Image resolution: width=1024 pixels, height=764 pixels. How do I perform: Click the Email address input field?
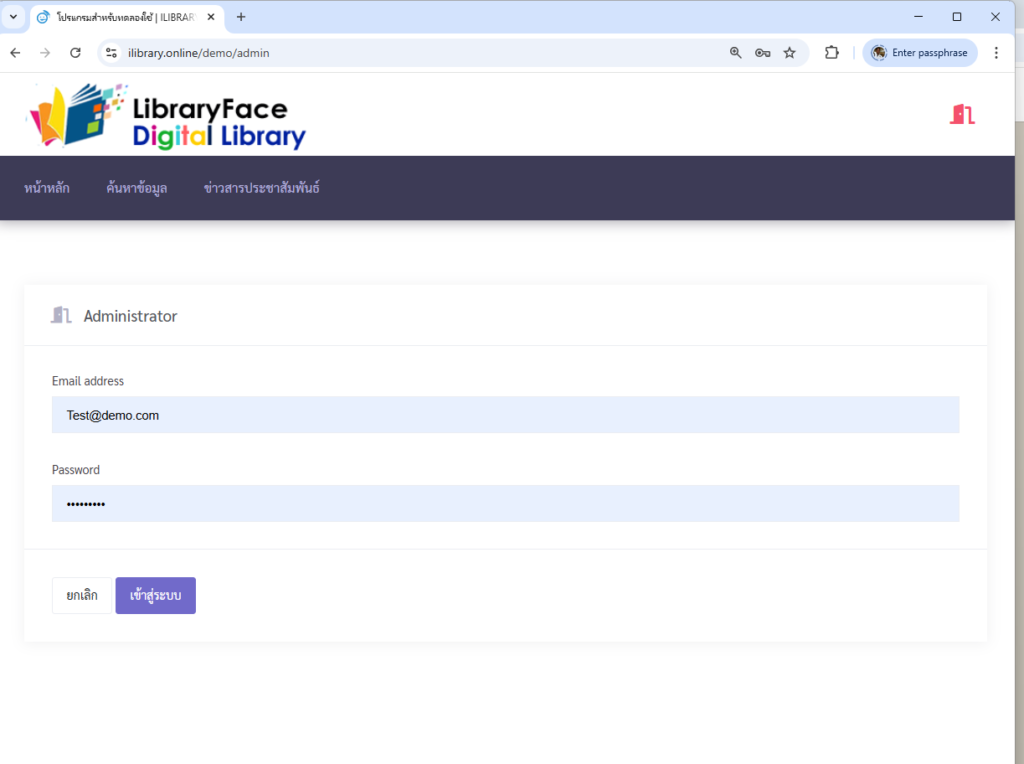(505, 415)
